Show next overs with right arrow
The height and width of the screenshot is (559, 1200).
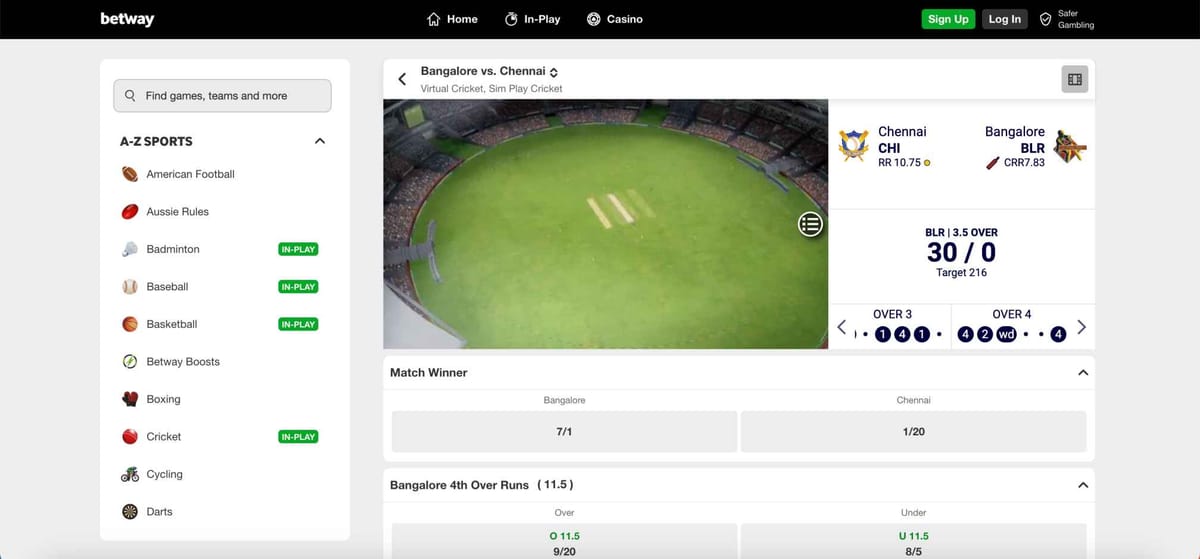pos(1081,327)
